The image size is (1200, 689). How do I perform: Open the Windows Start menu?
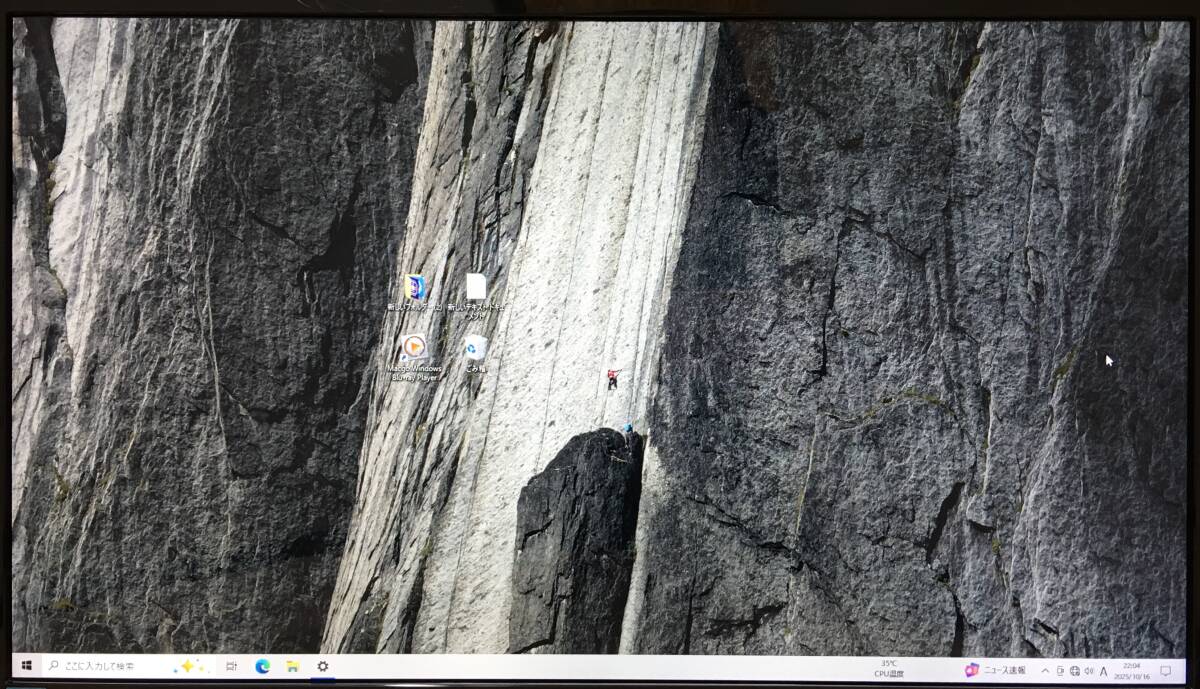(27, 666)
